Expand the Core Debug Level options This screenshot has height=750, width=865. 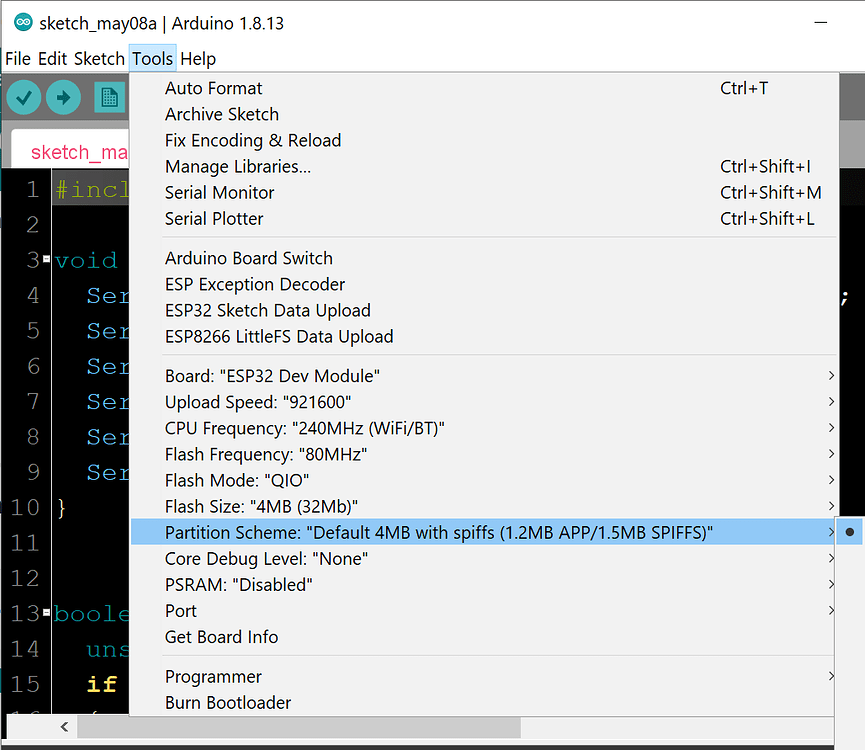(x=829, y=559)
